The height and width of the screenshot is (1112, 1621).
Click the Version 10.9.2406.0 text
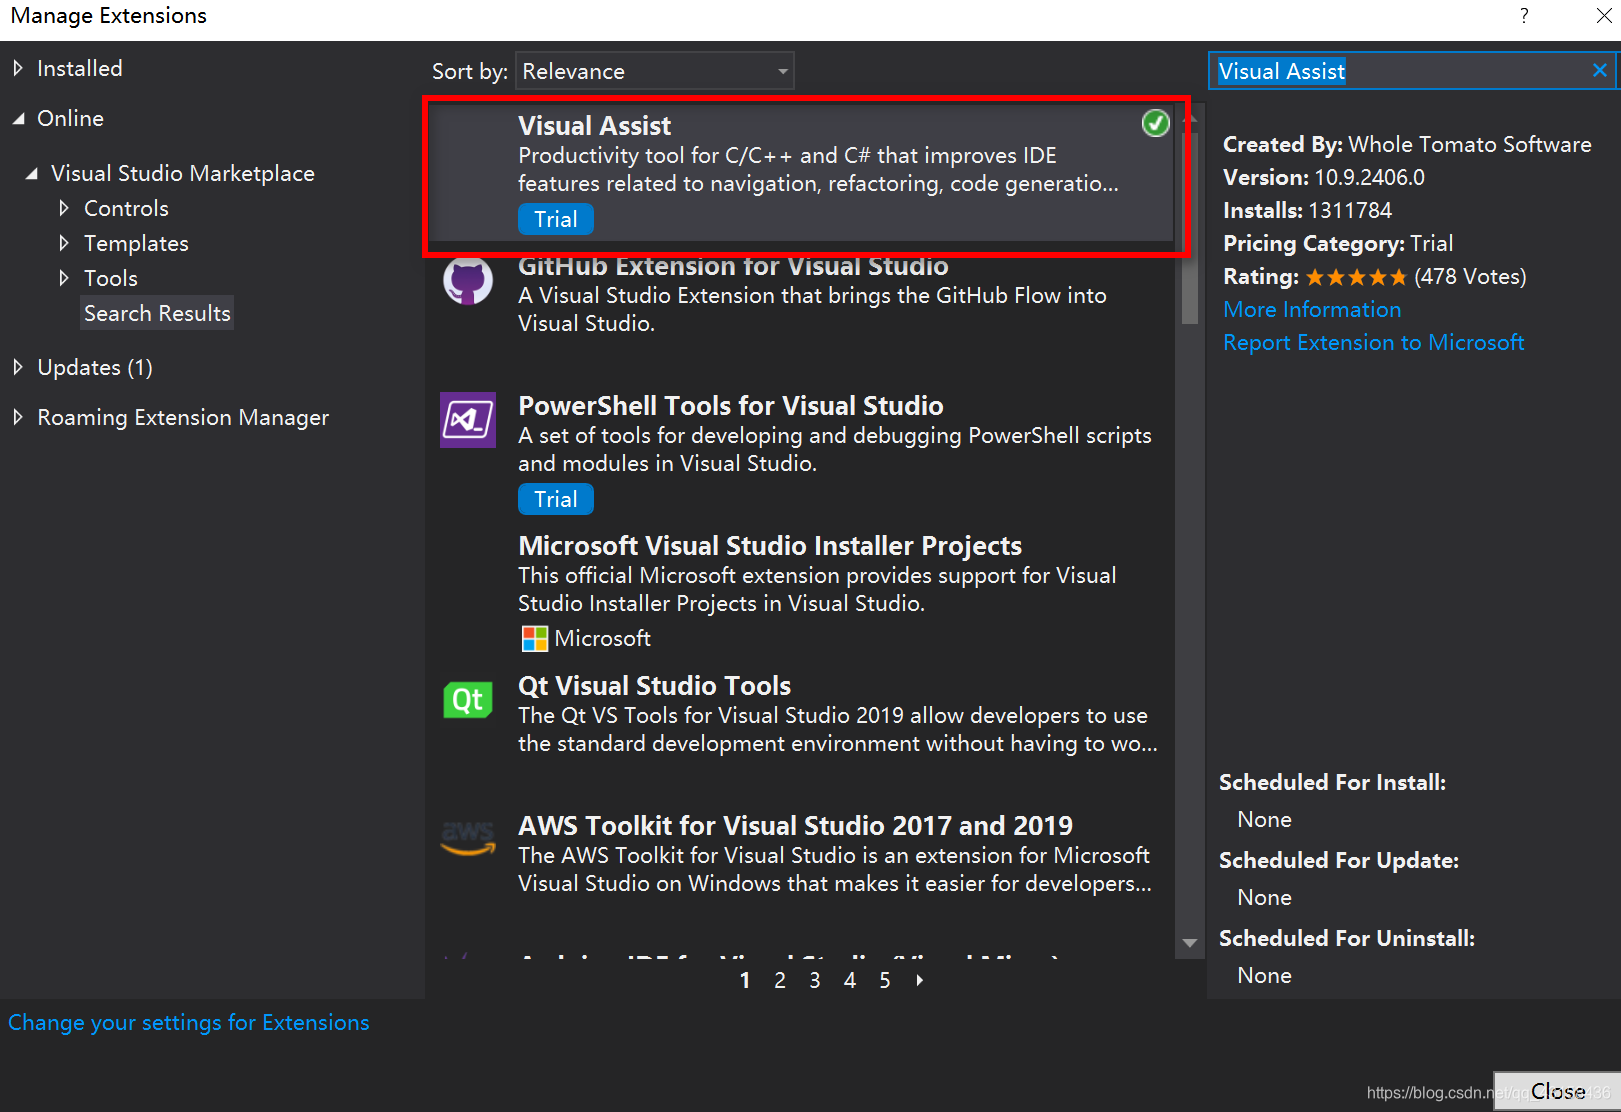point(1324,177)
